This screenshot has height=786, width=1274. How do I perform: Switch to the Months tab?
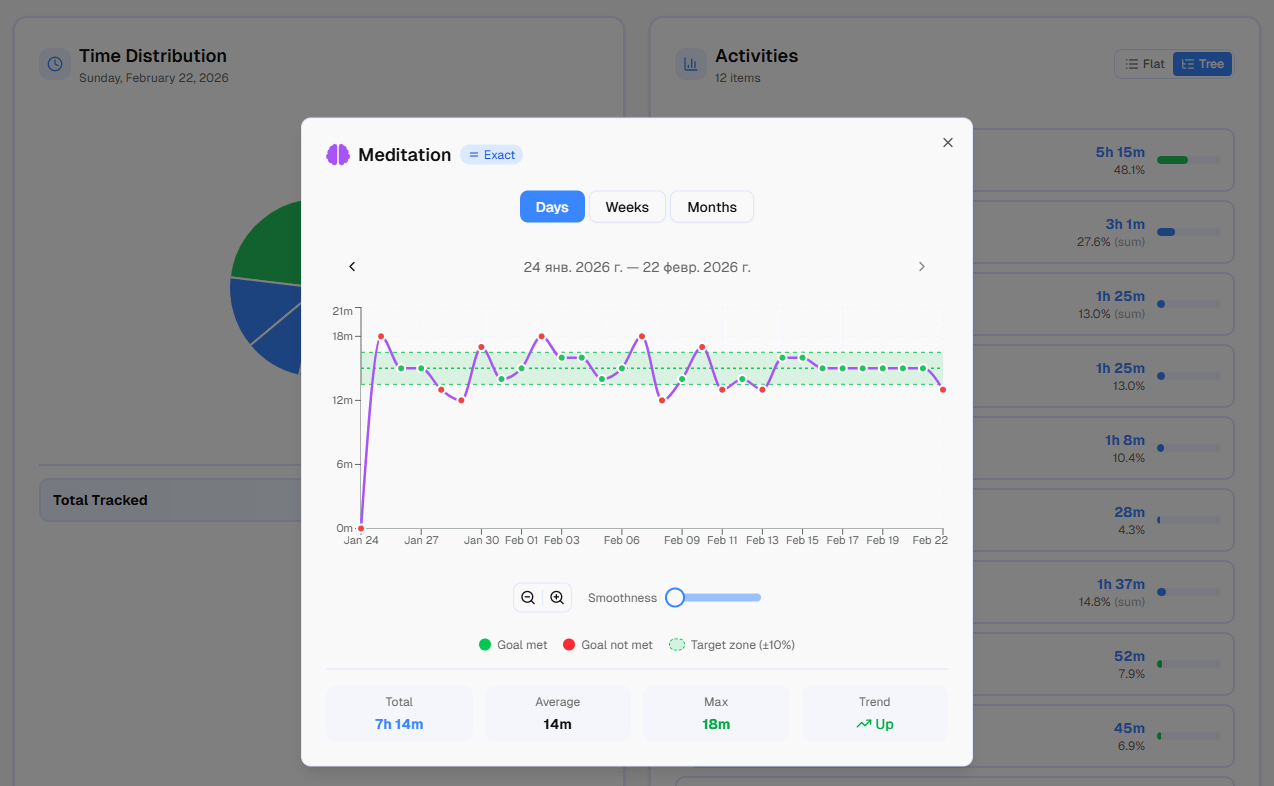(x=712, y=207)
